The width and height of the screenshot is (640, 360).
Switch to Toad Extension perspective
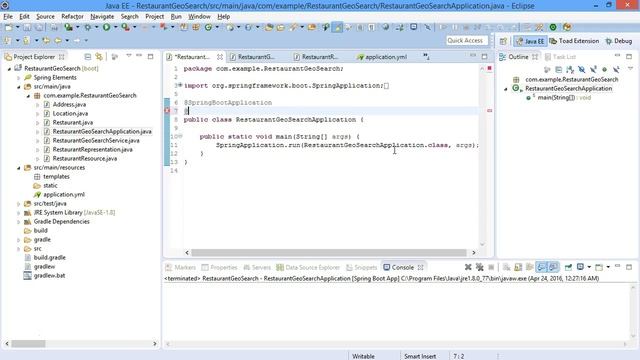point(574,41)
